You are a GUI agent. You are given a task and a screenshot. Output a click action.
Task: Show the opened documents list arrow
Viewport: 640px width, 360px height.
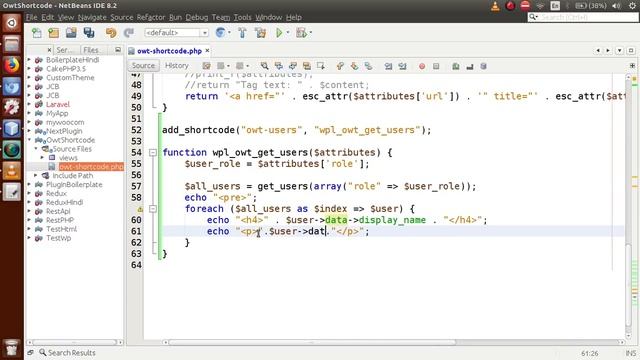pos(620,51)
